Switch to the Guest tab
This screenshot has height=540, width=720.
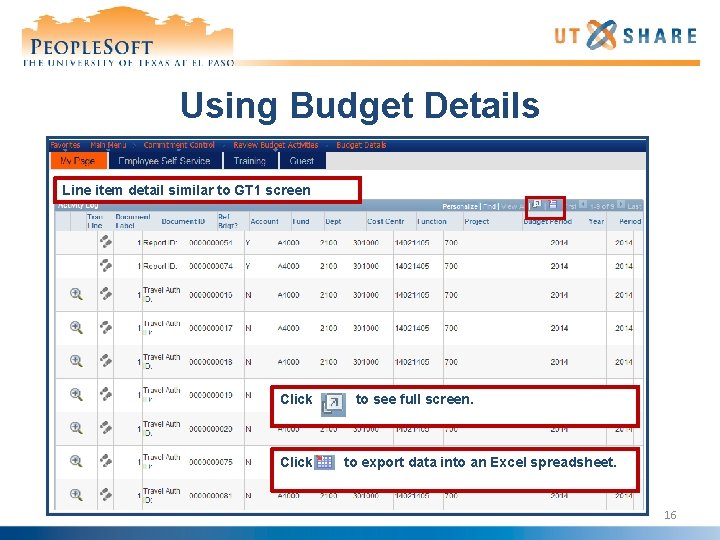(x=302, y=161)
